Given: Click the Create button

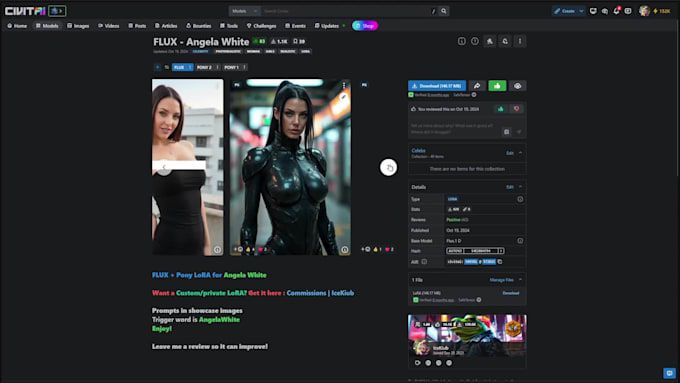Looking at the screenshot, I should (565, 11).
